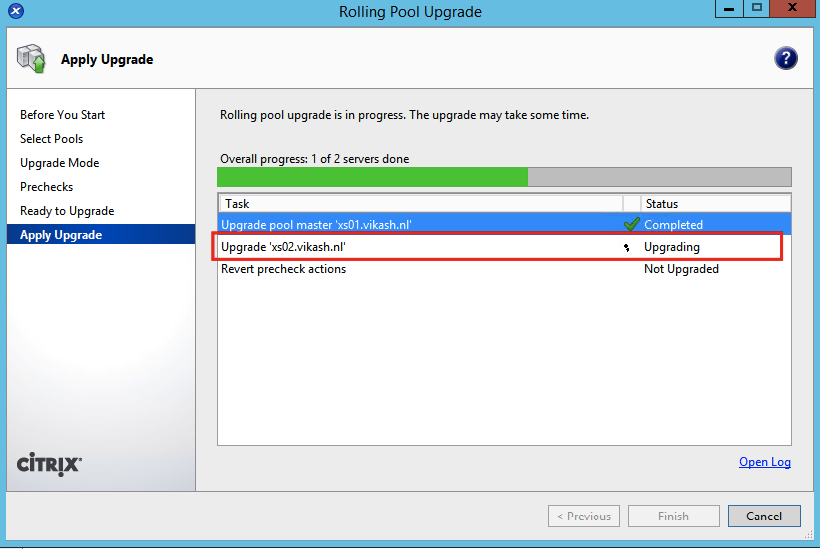Go to the Ready to Upgrade step

click(x=67, y=211)
